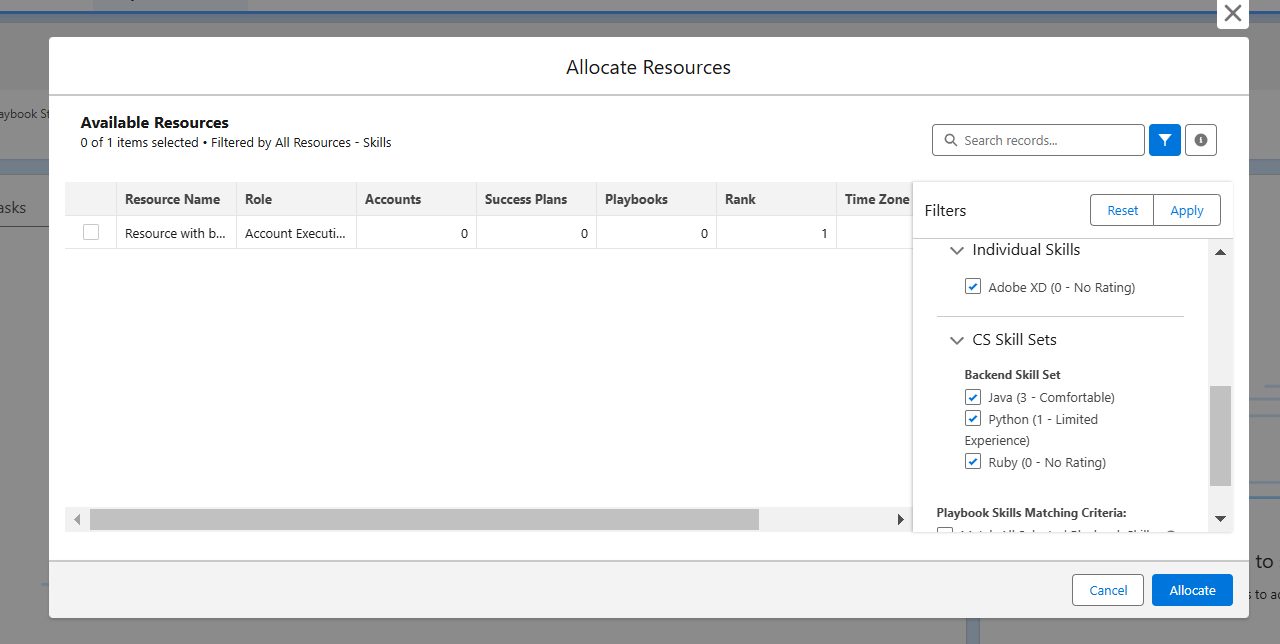The height and width of the screenshot is (644, 1280).
Task: Cancel the resource allocation
Action: 1108,590
